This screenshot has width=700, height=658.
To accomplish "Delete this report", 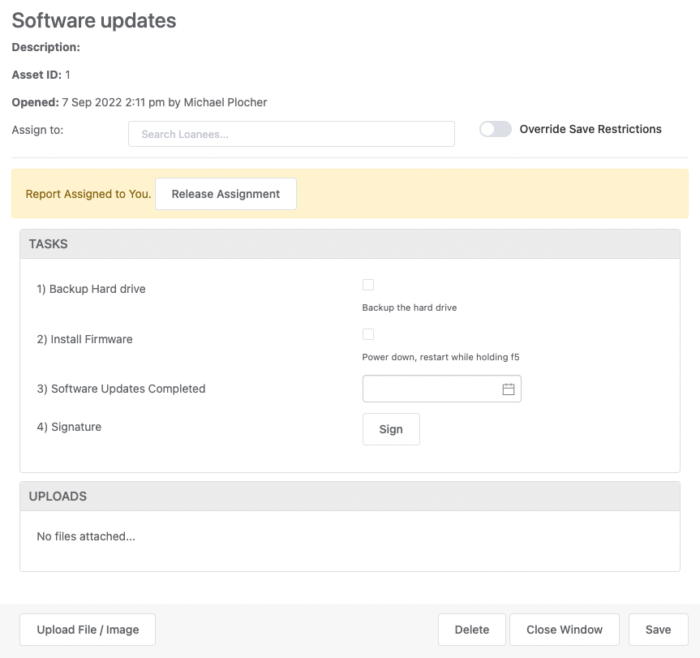I will click(x=472, y=630).
